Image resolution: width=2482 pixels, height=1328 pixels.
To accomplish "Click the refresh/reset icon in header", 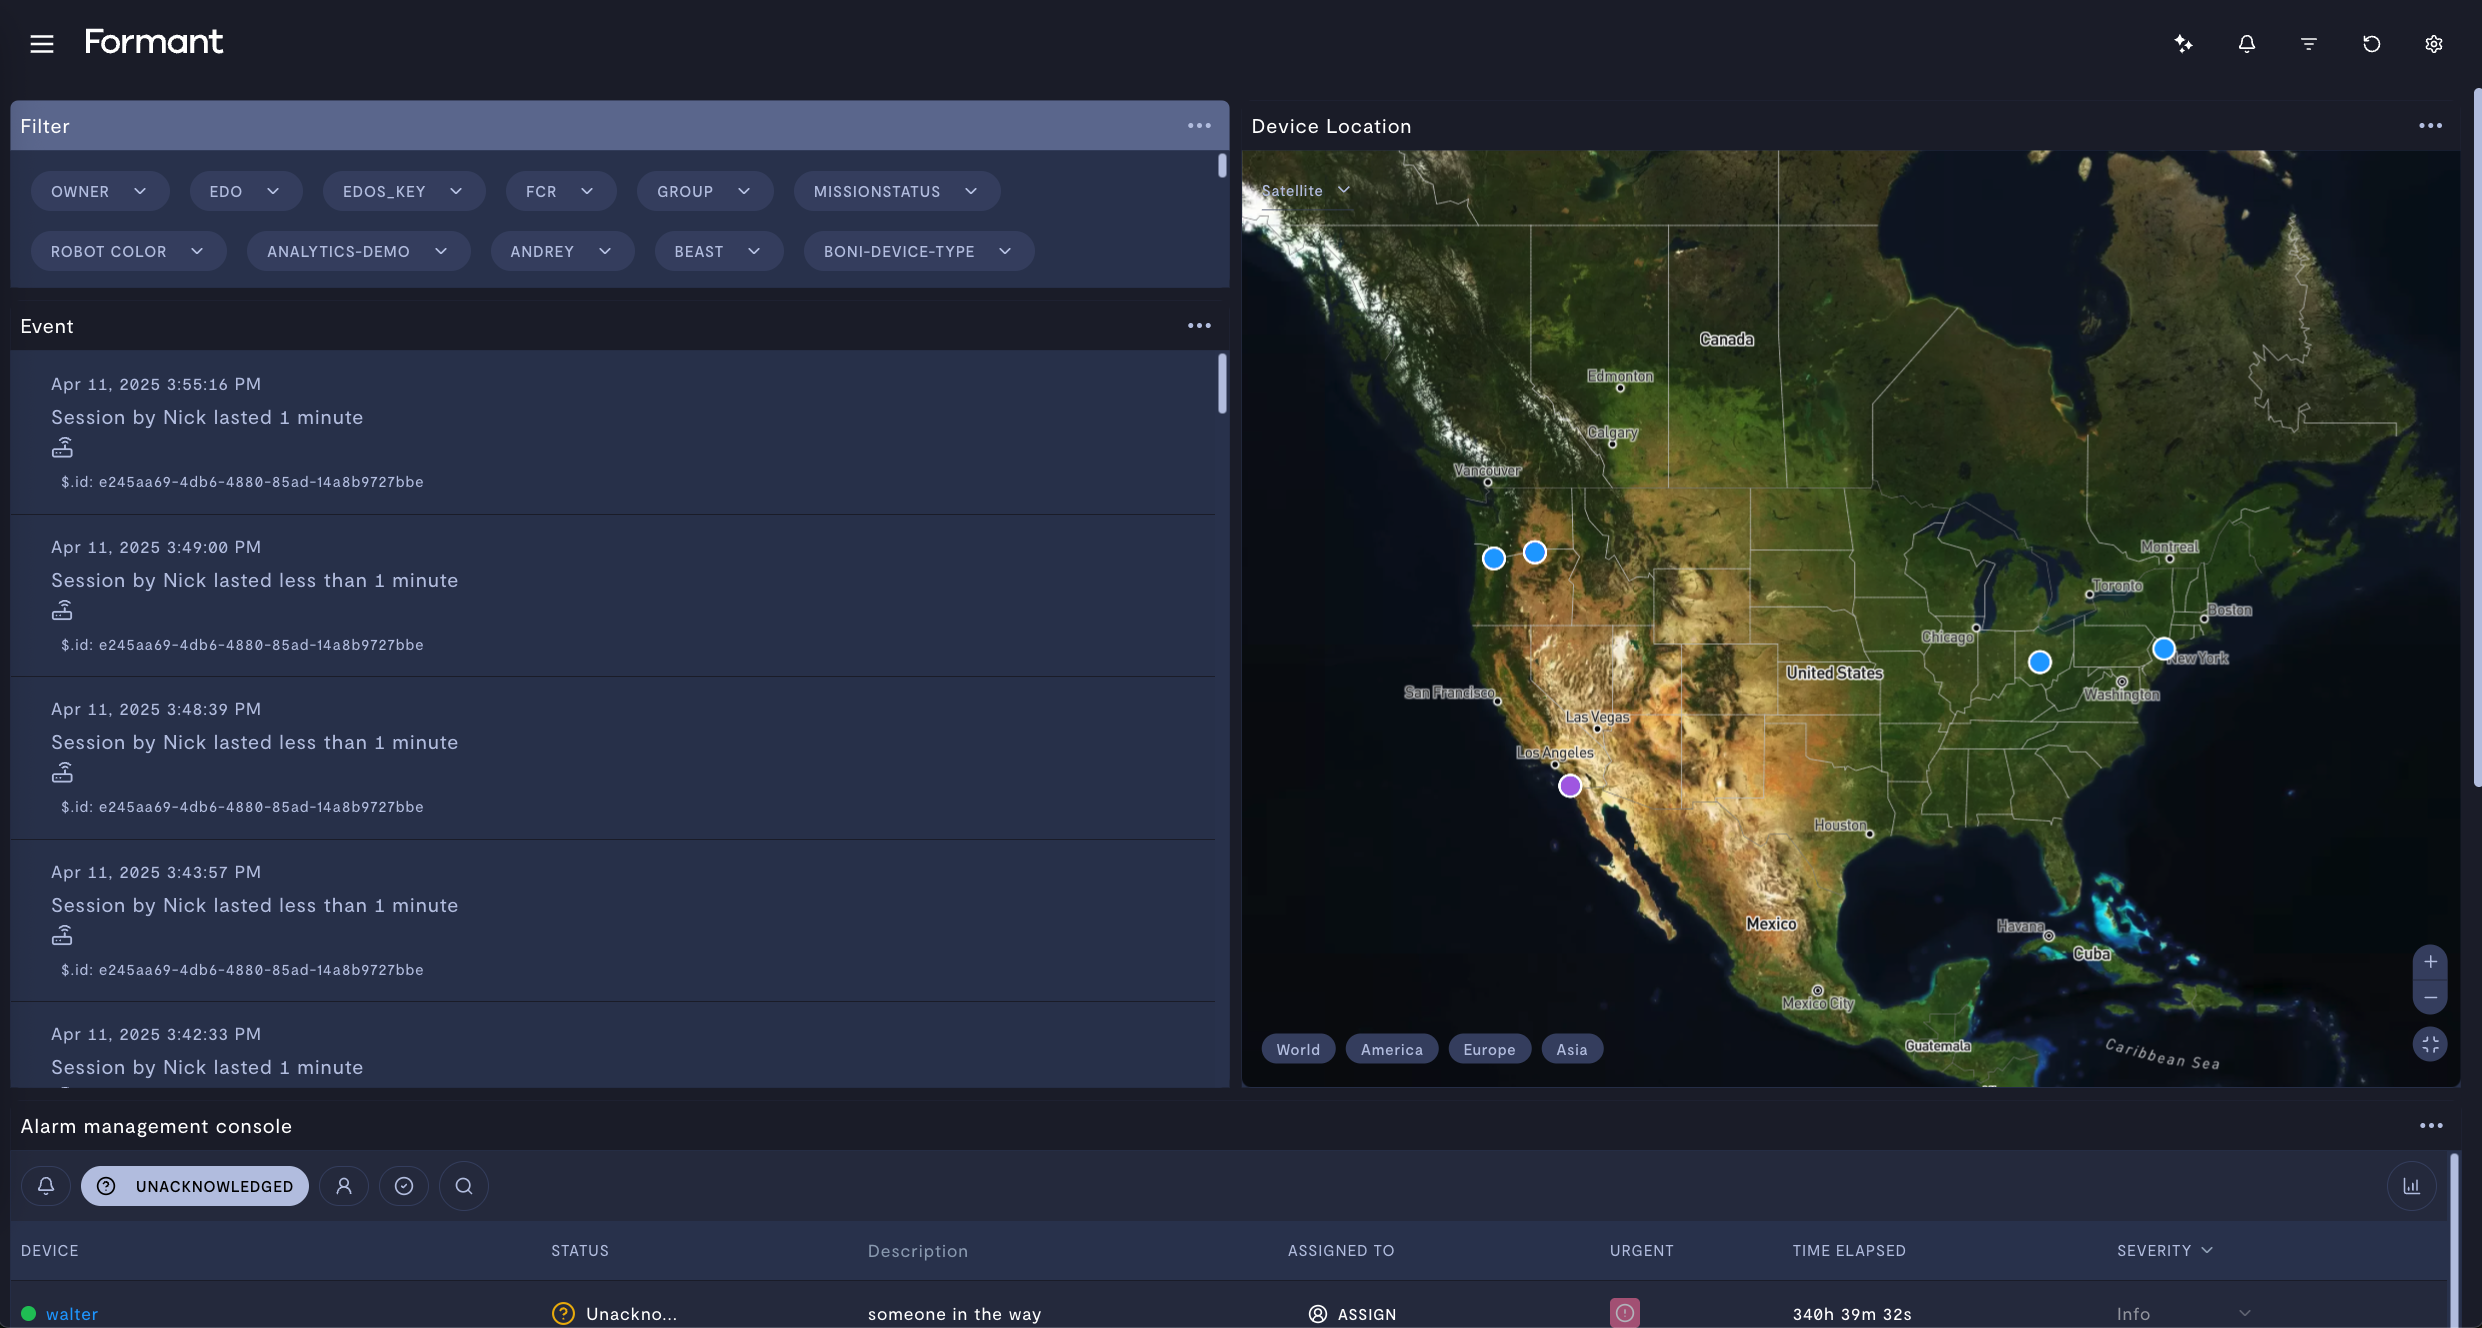I will click(2371, 43).
